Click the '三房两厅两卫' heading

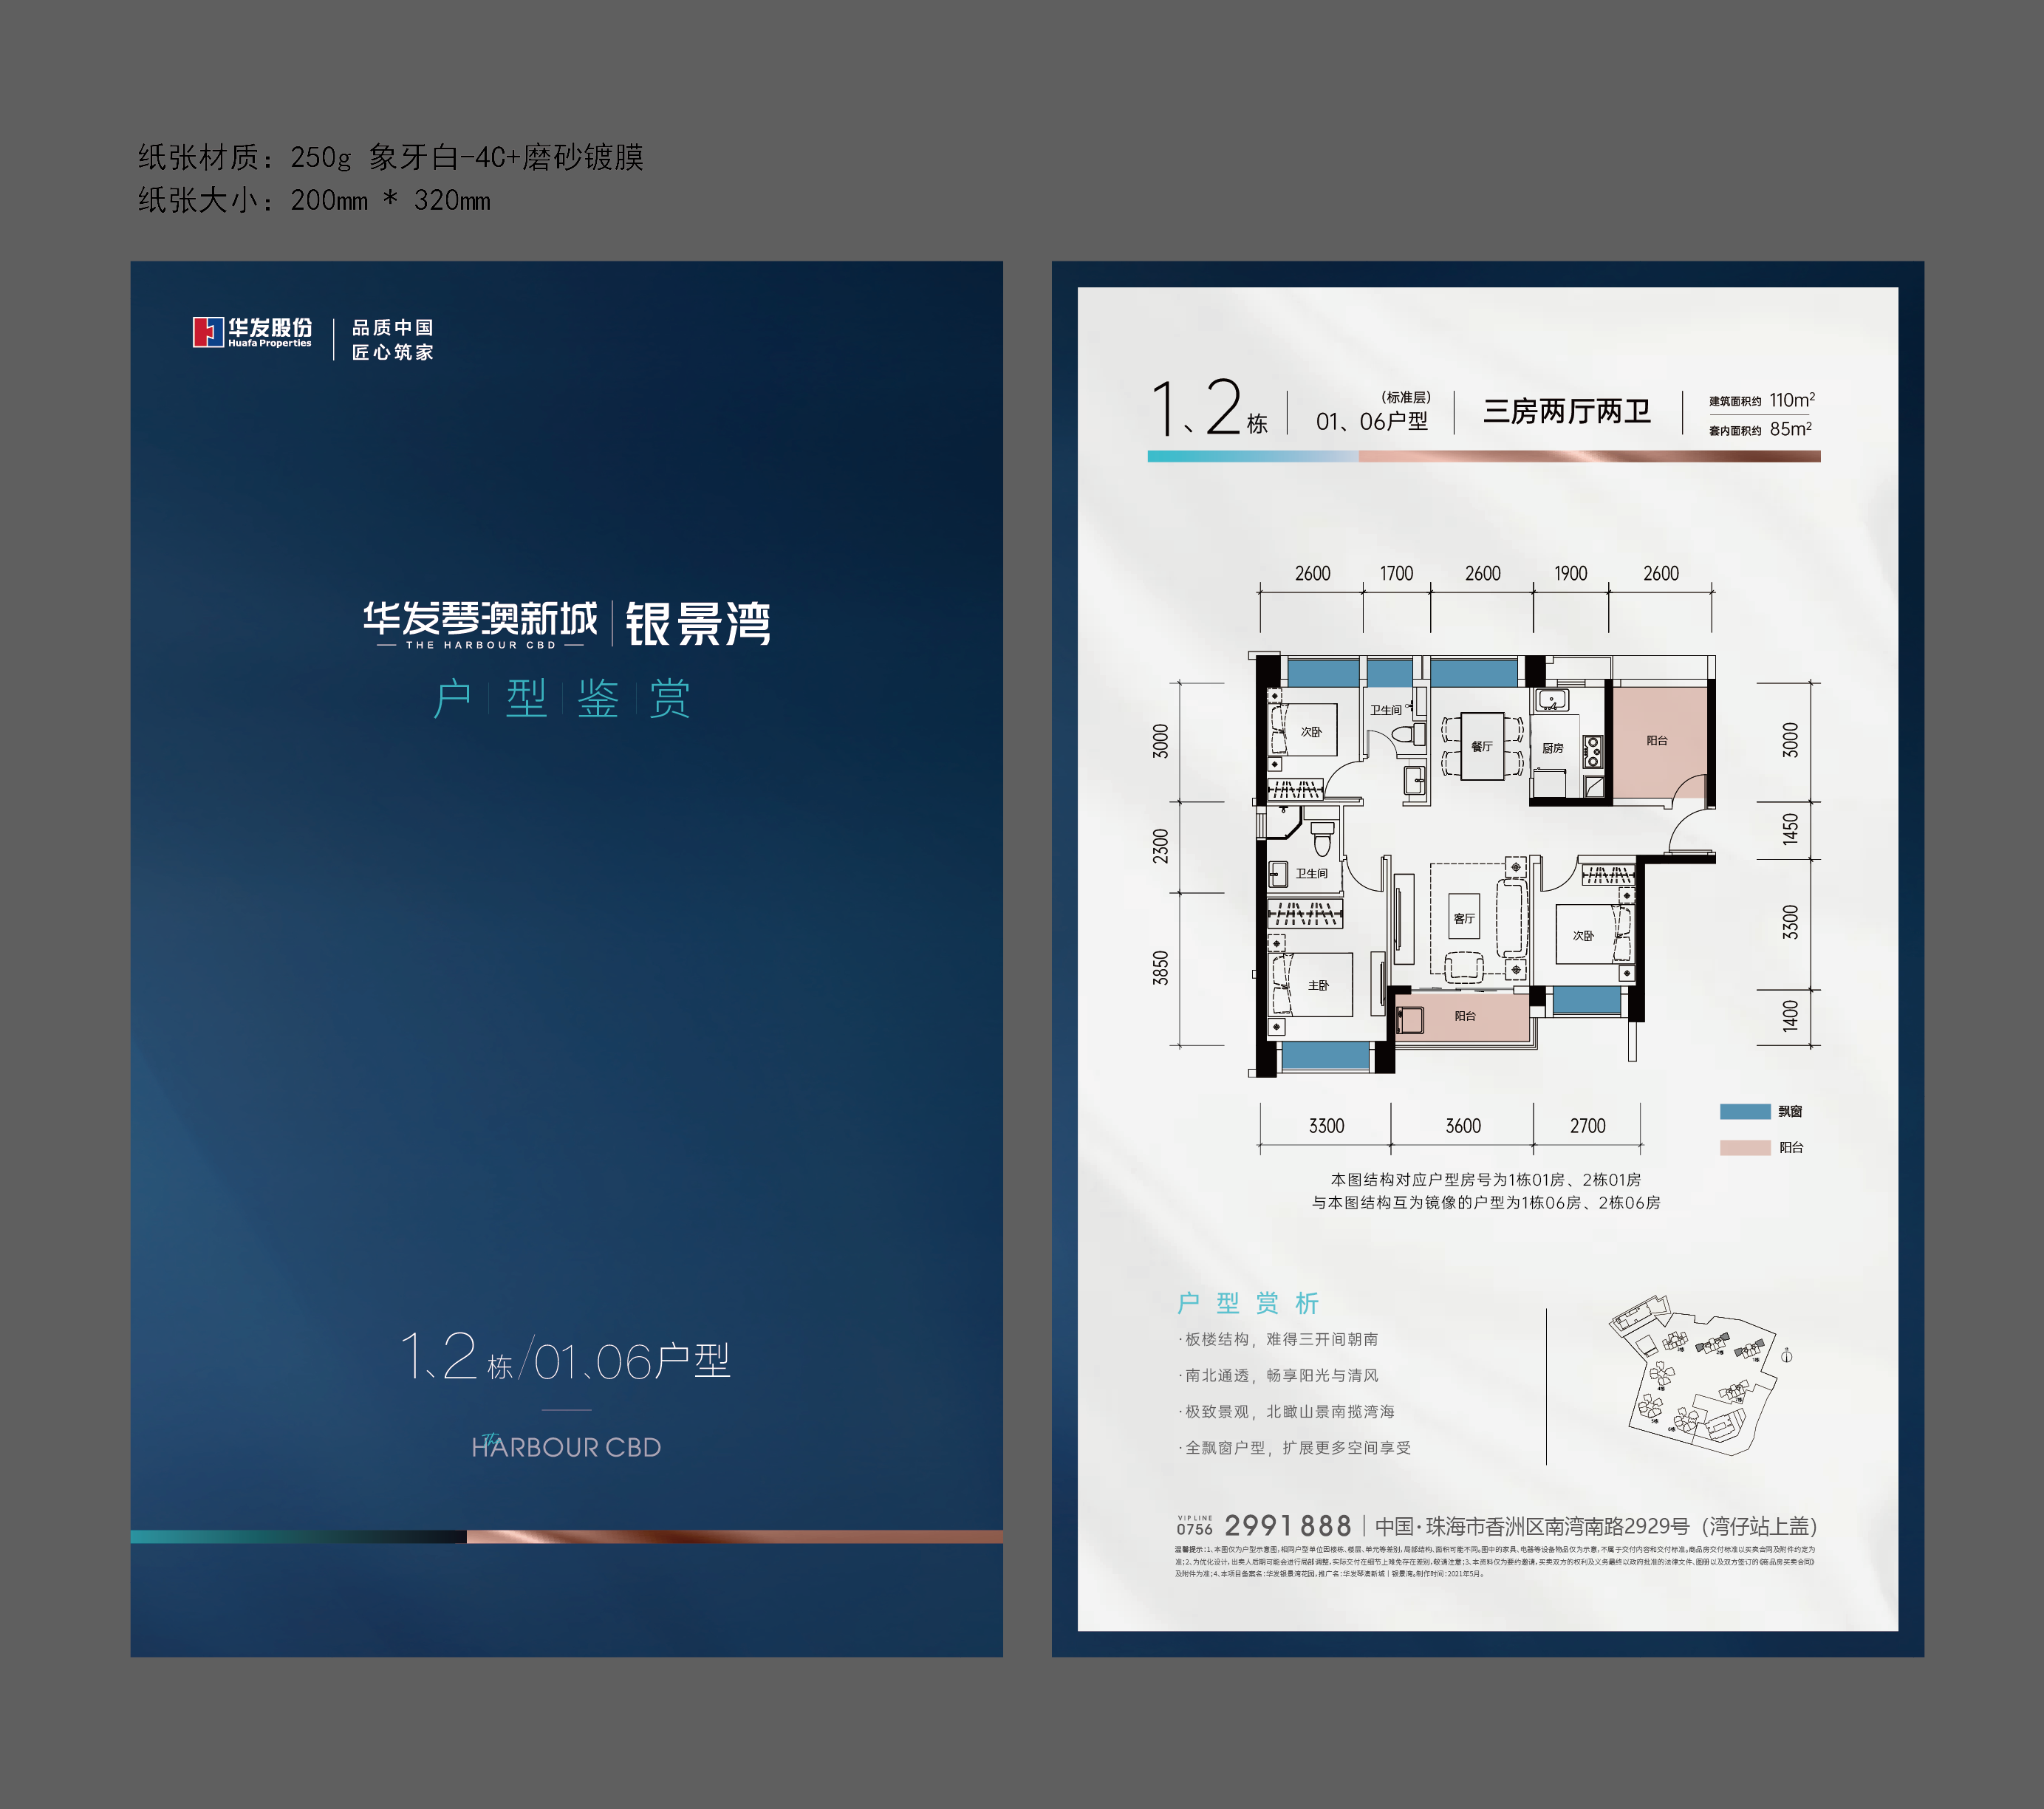[1567, 411]
